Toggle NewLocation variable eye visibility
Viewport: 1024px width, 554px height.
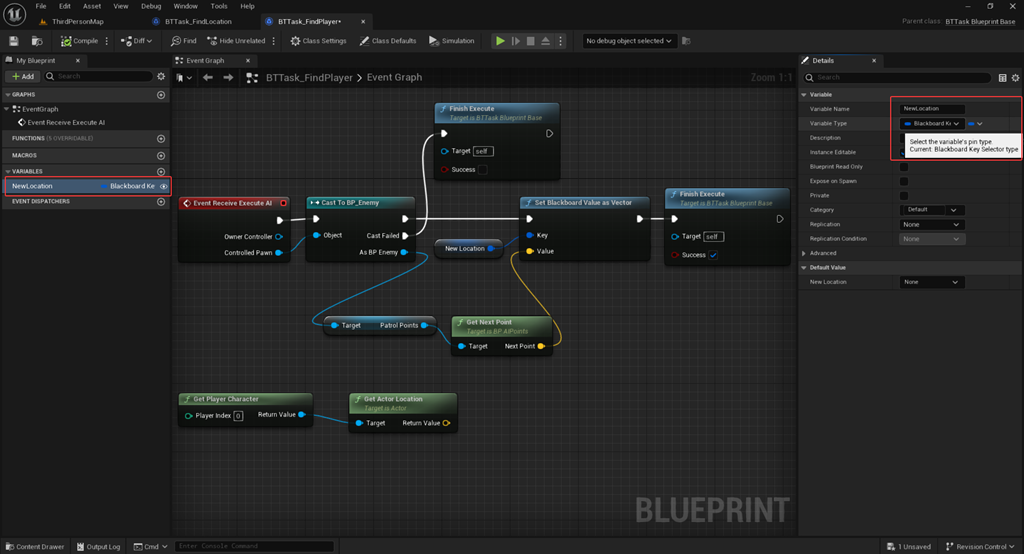[x=164, y=186]
